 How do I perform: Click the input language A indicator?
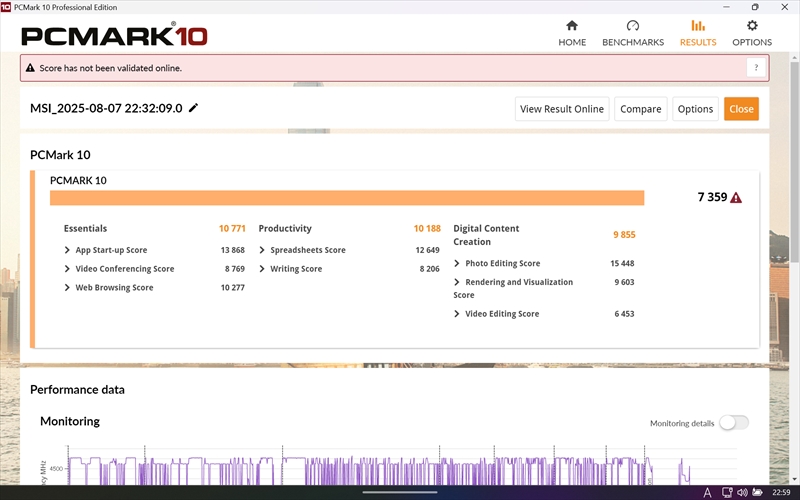707,492
